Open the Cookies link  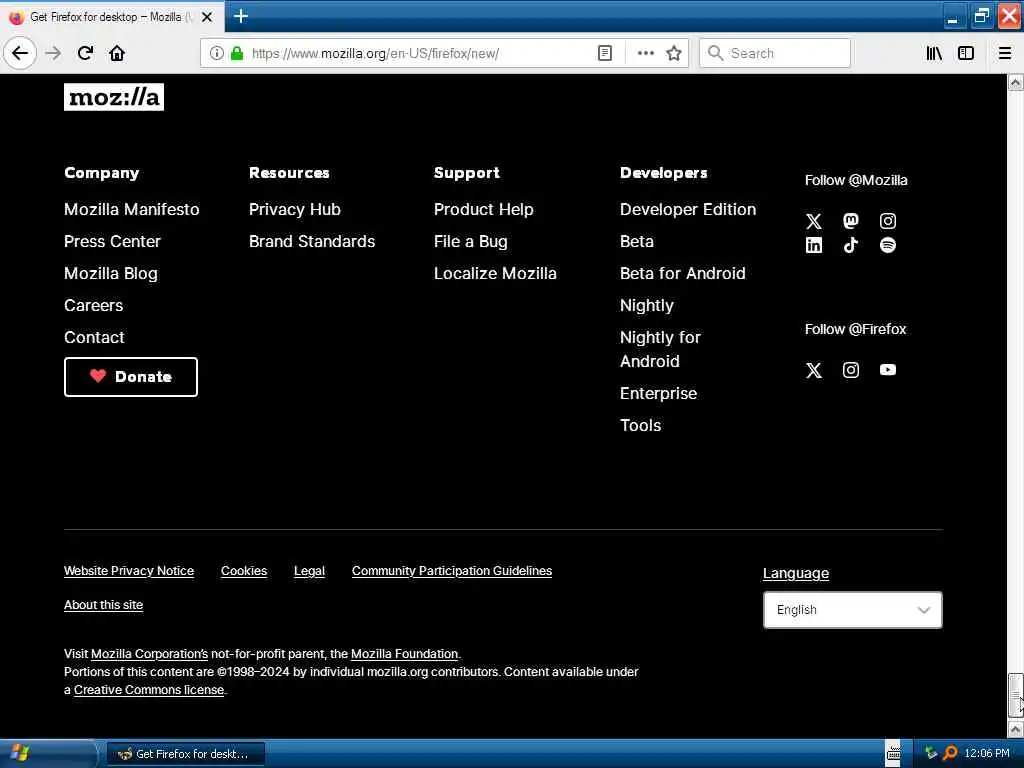point(244,571)
